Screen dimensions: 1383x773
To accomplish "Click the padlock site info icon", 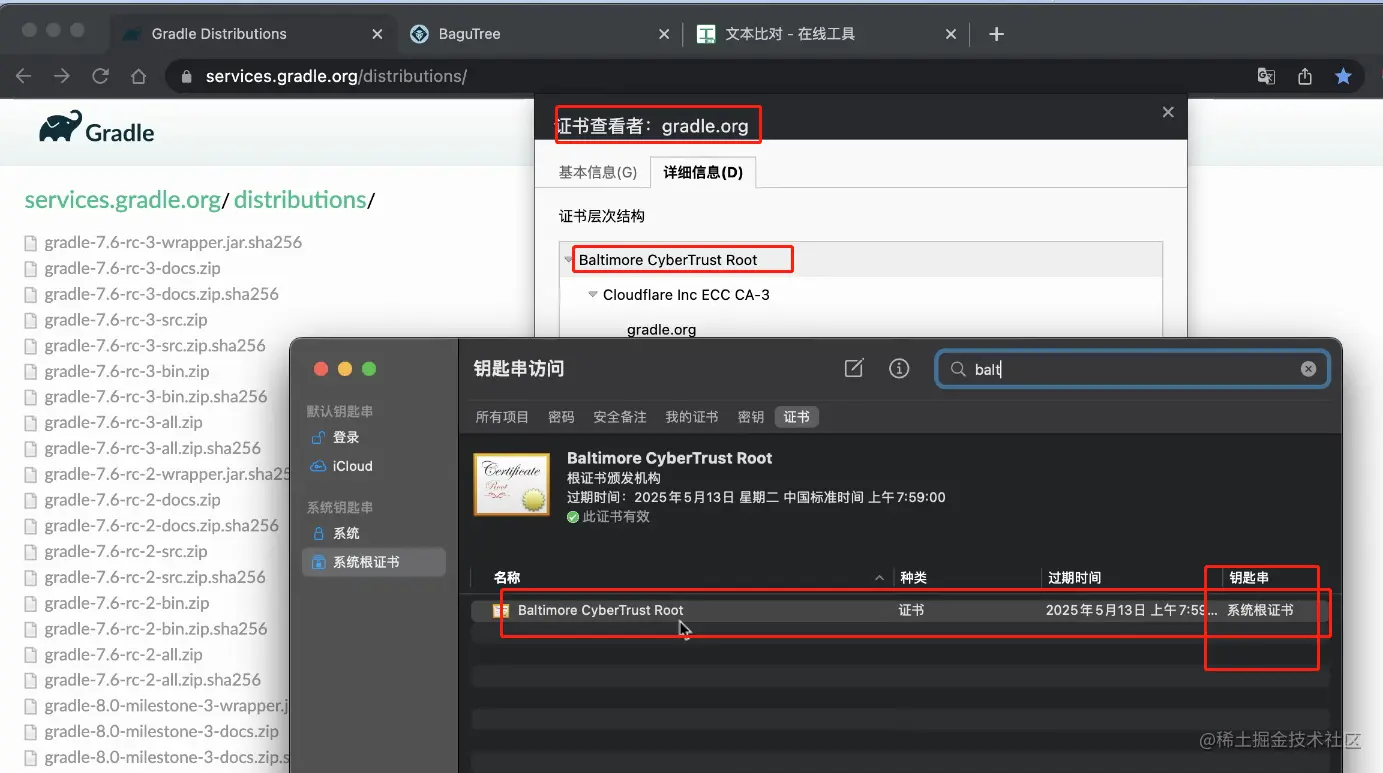I will coord(185,76).
